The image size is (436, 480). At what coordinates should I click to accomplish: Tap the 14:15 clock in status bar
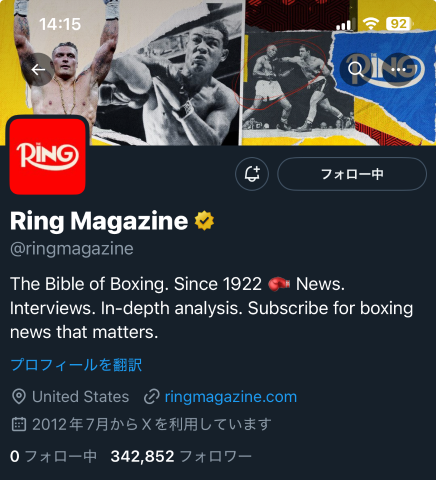tap(60, 24)
